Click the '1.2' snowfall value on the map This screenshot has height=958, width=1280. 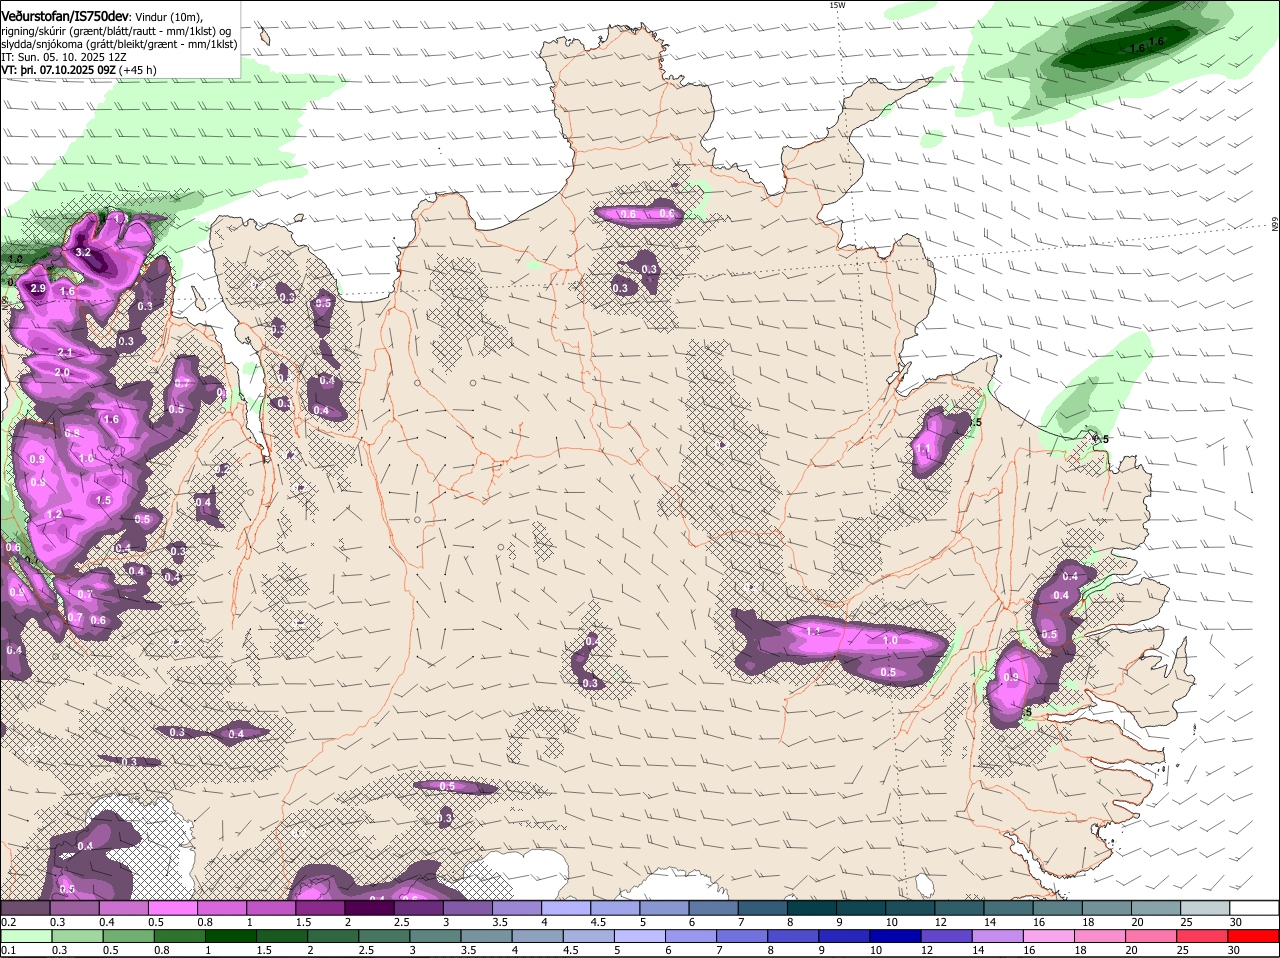pyautogui.click(x=55, y=514)
